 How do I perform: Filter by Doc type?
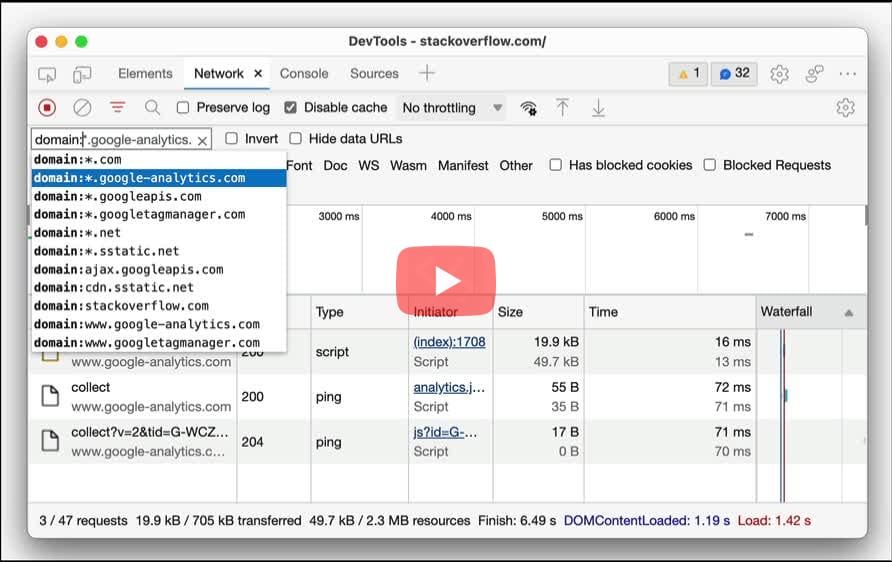click(x=335, y=166)
